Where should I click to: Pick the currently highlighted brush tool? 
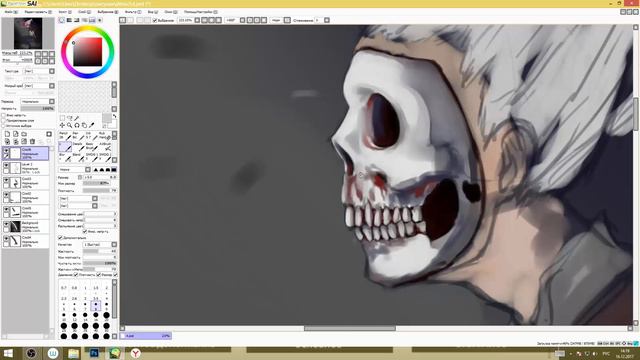65,147
